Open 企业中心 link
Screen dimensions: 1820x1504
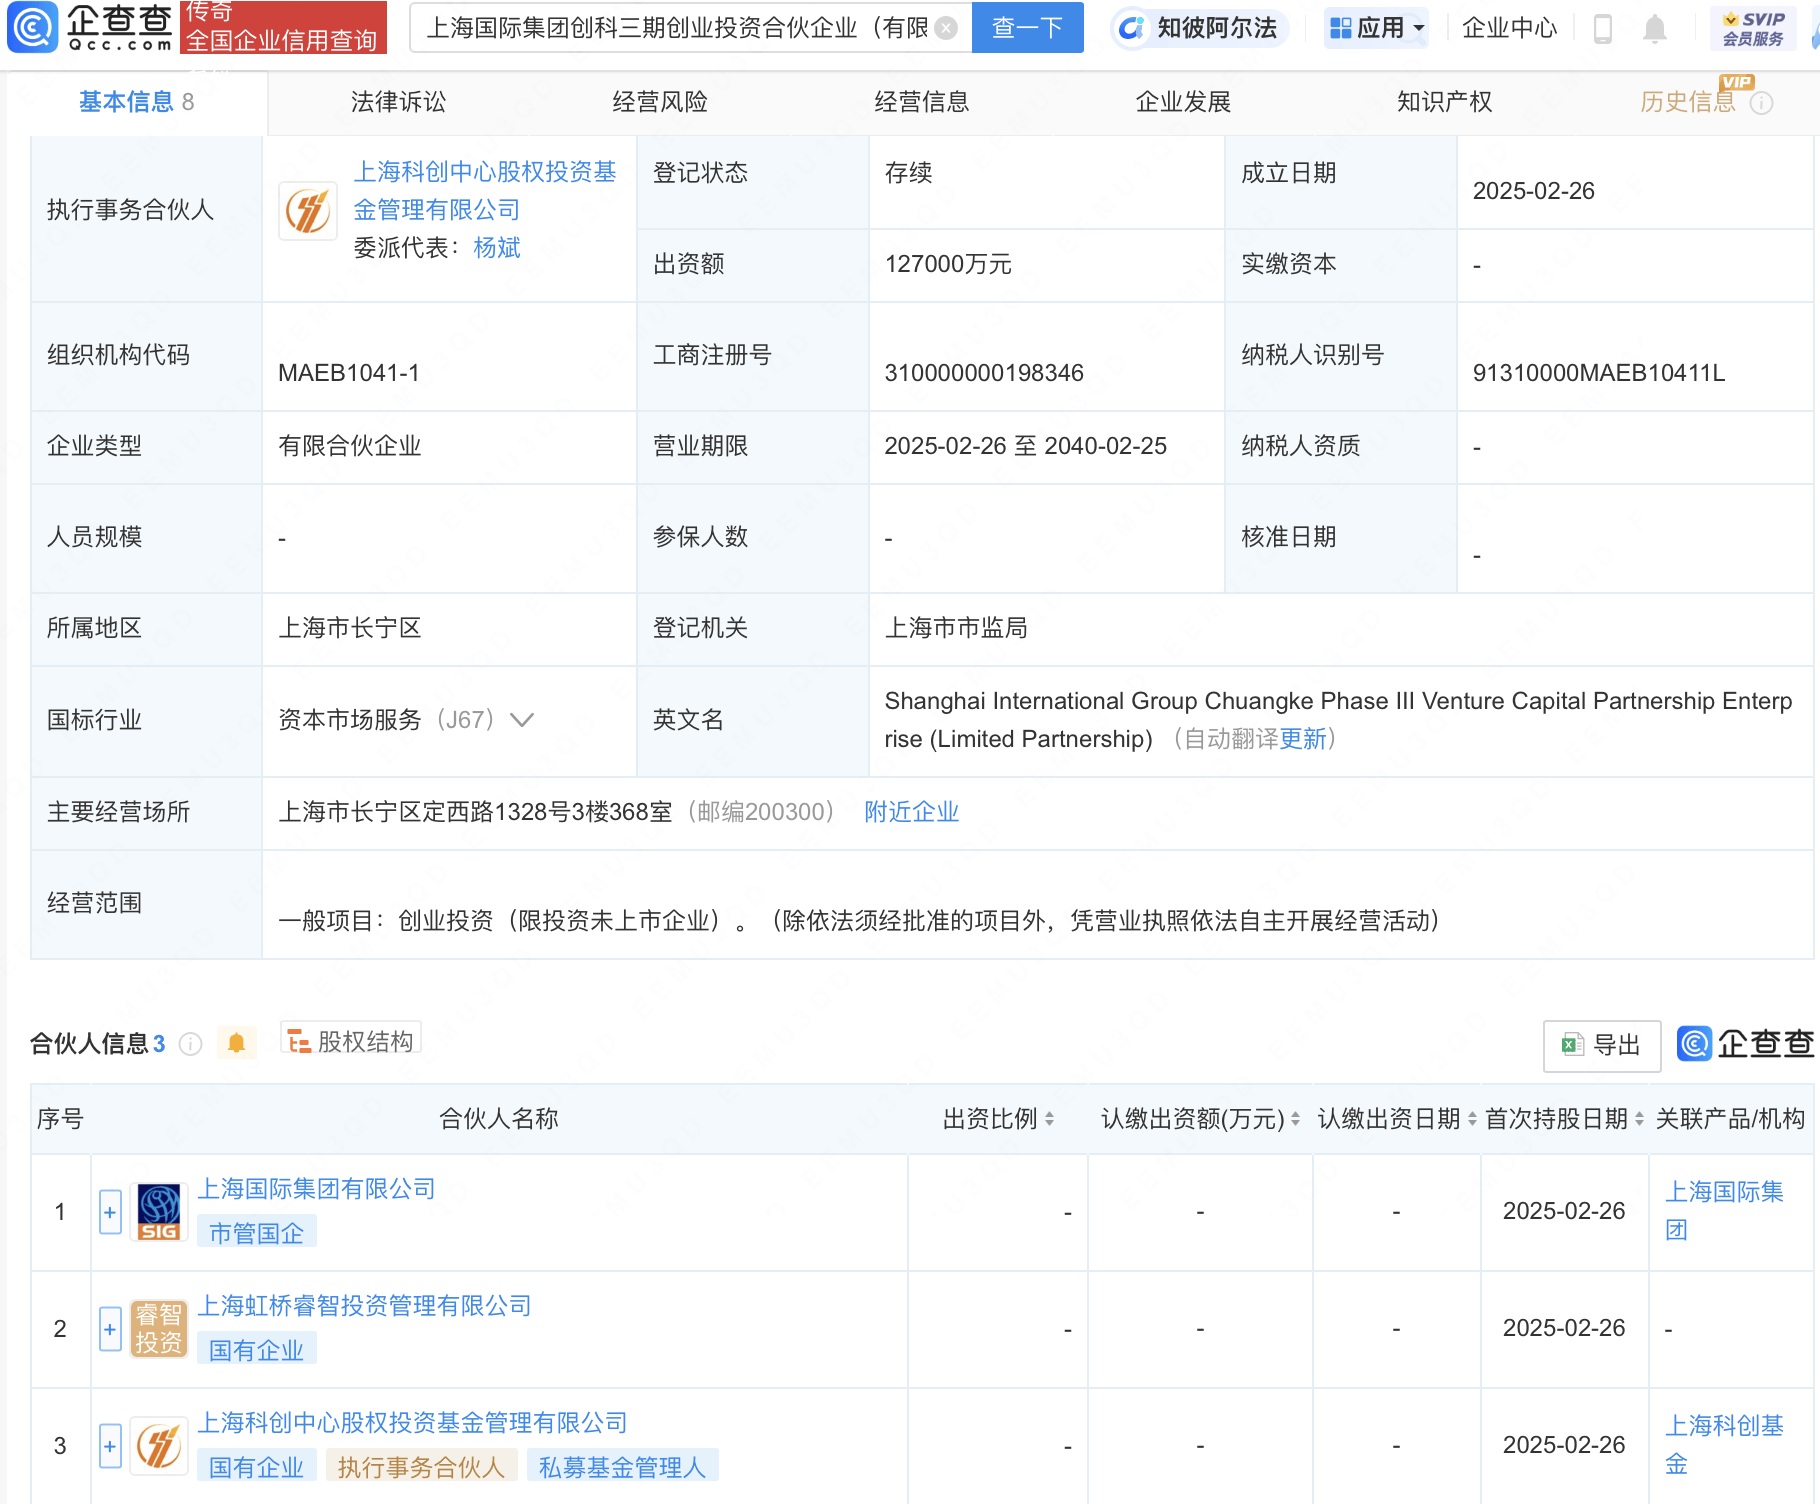point(1509,28)
